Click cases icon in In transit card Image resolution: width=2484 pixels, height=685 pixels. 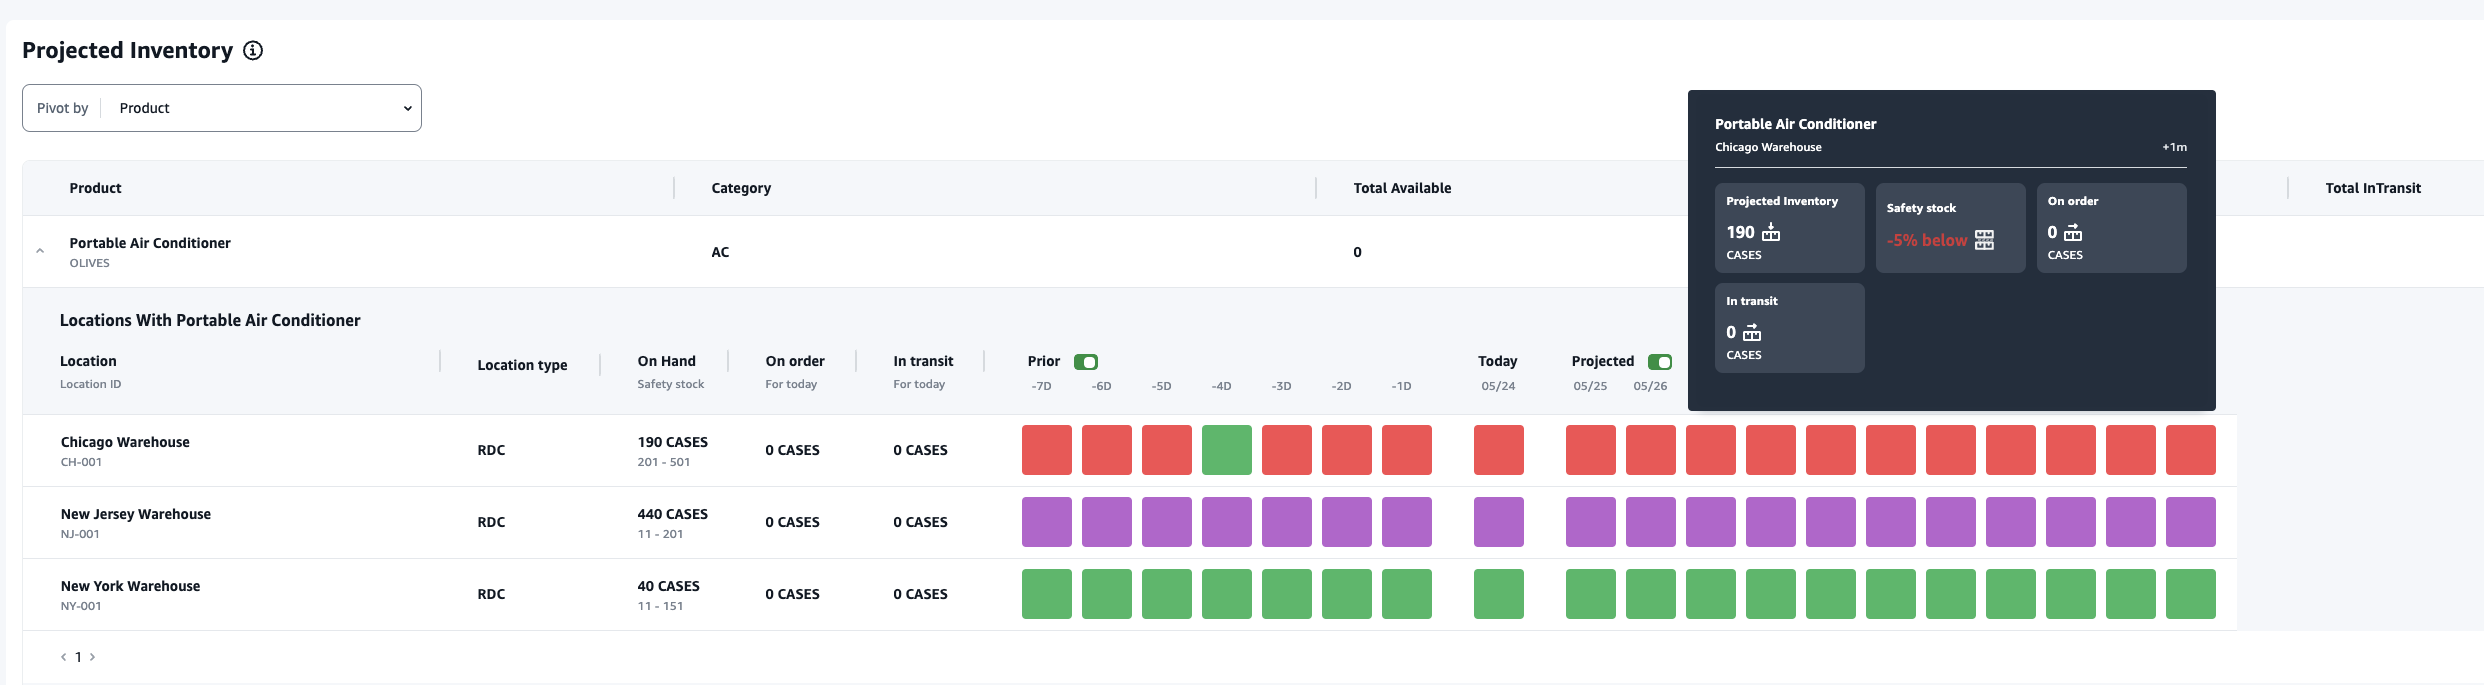[x=1752, y=332]
